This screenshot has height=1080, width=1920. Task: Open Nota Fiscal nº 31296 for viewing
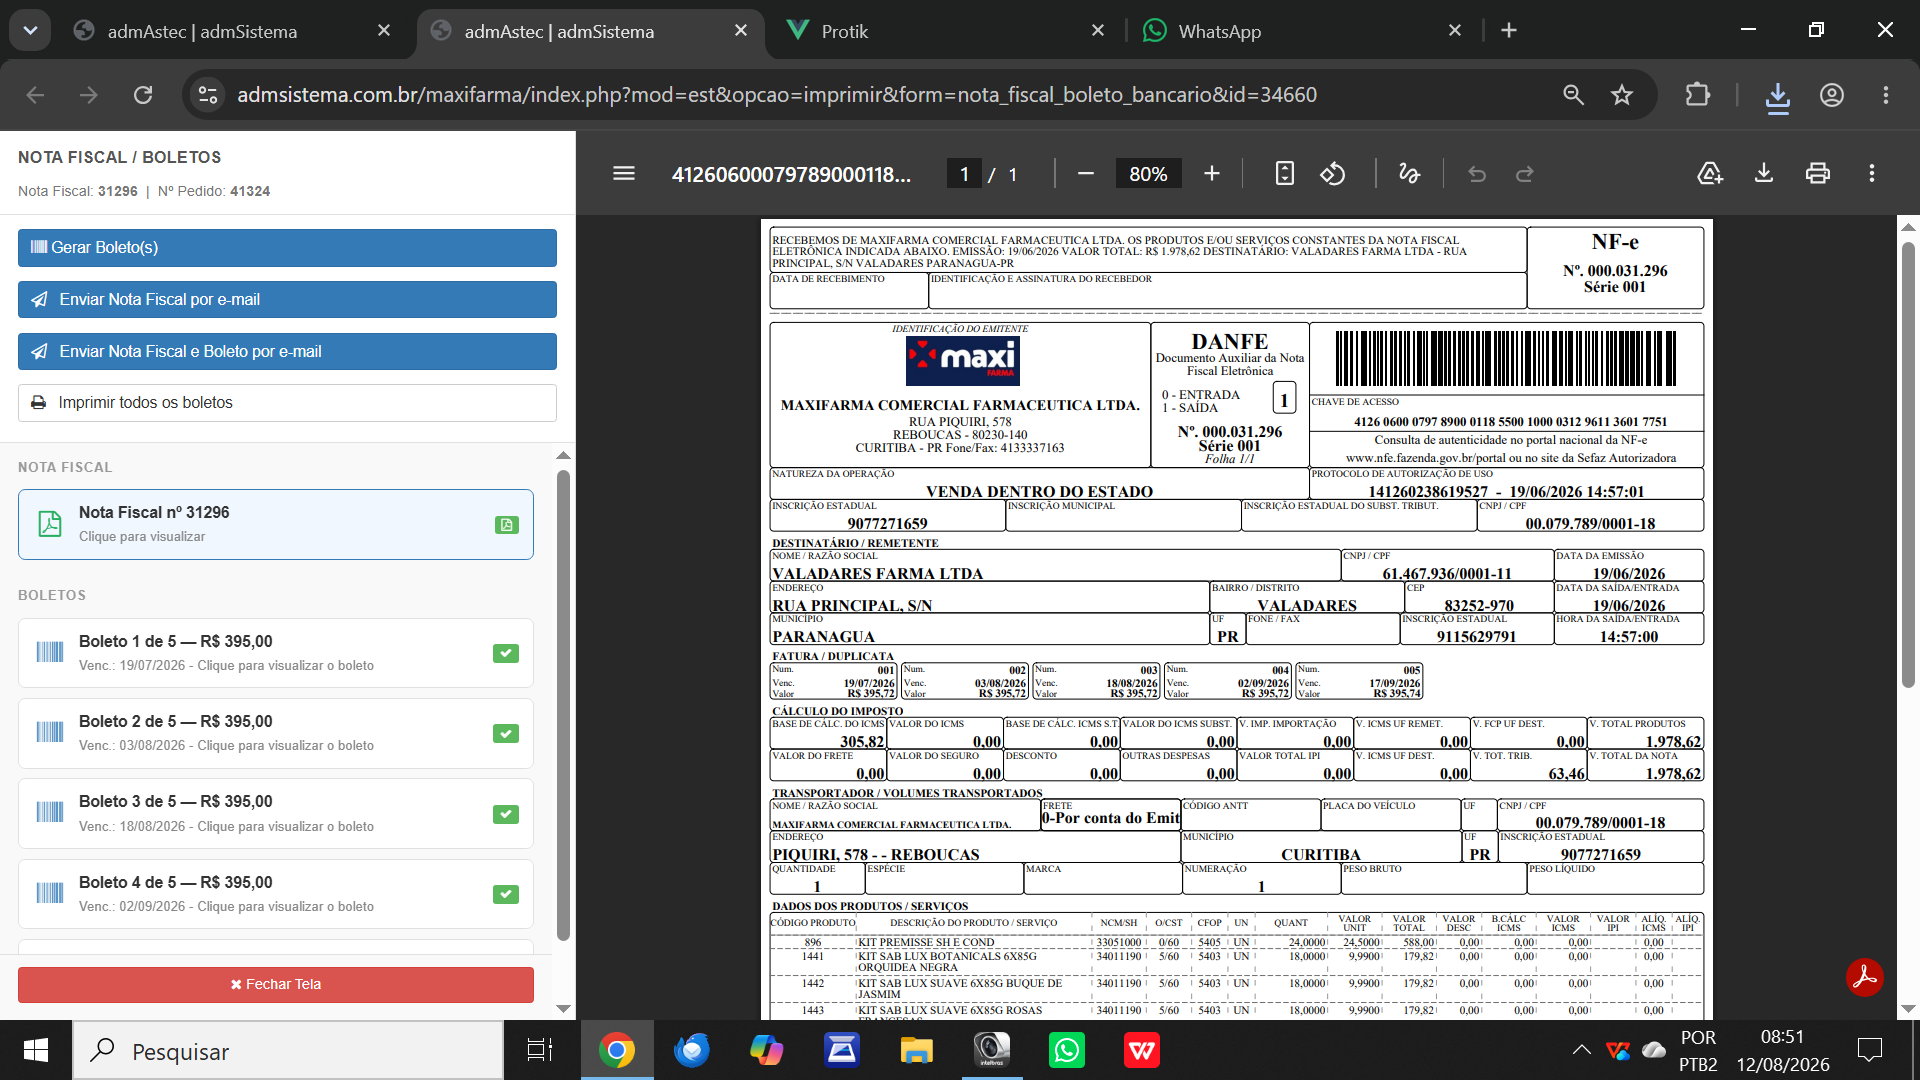[x=275, y=524]
